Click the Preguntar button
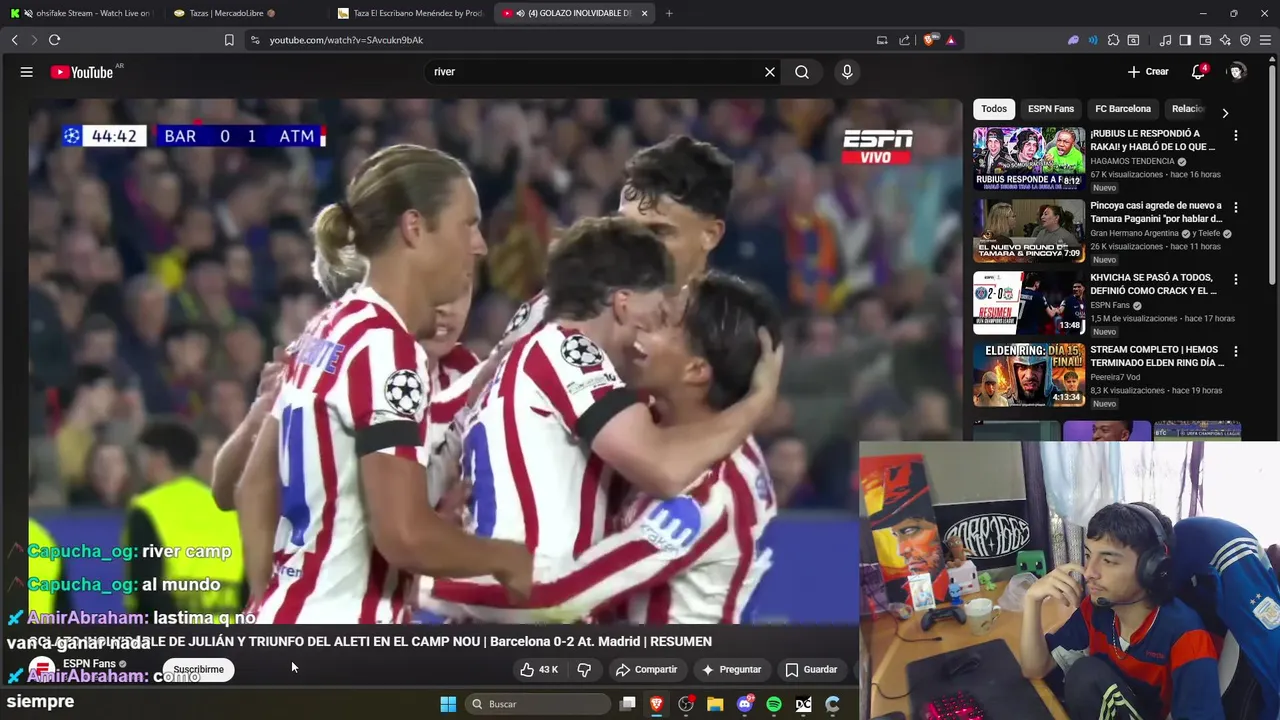Image resolution: width=1280 pixels, height=720 pixels. tap(731, 670)
